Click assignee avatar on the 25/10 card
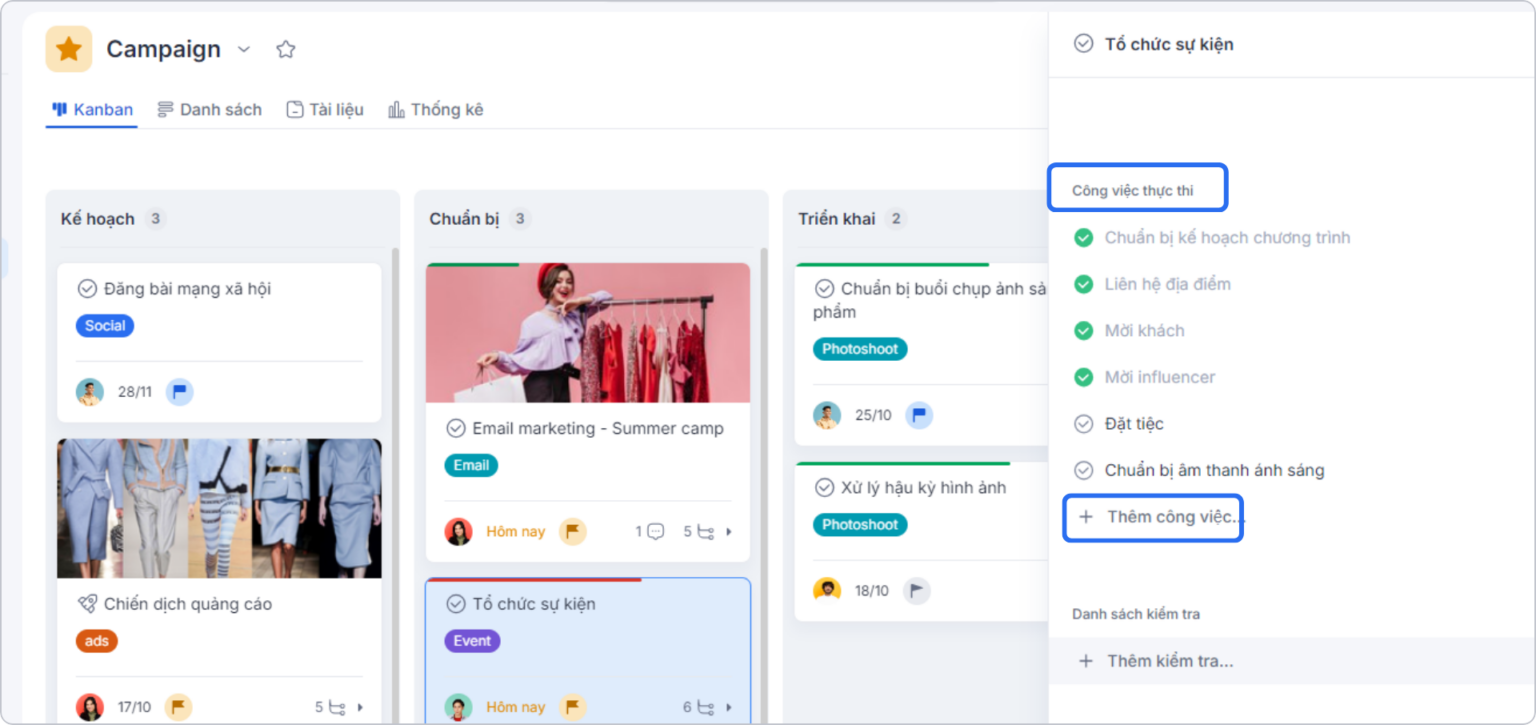 click(x=827, y=415)
